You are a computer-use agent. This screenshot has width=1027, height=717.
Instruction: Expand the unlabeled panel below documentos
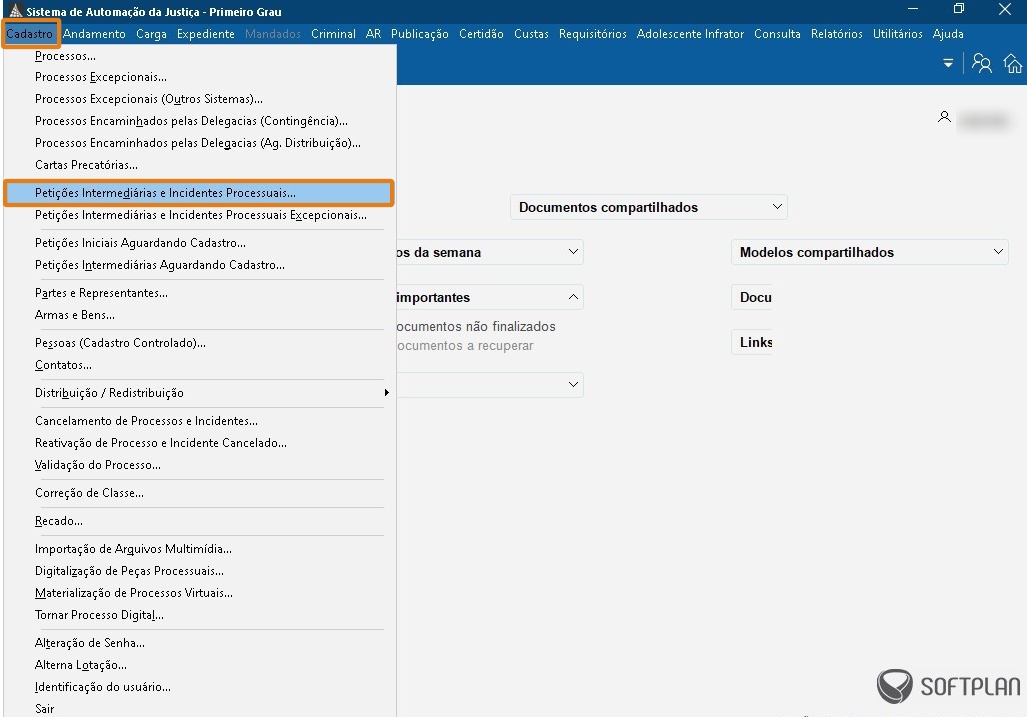pyautogui.click(x=573, y=385)
